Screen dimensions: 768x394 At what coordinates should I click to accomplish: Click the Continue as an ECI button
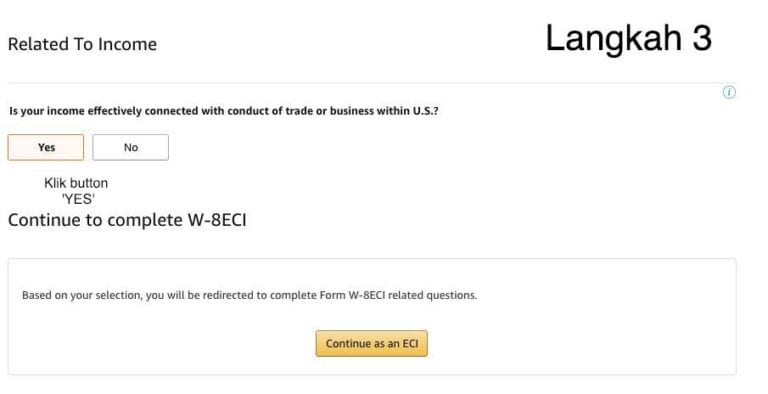(372, 344)
